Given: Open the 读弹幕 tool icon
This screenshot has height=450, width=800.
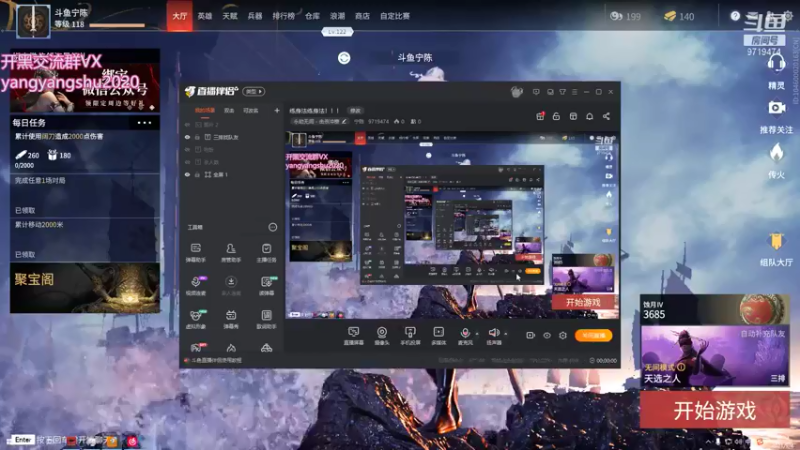Looking at the screenshot, I should (266, 285).
